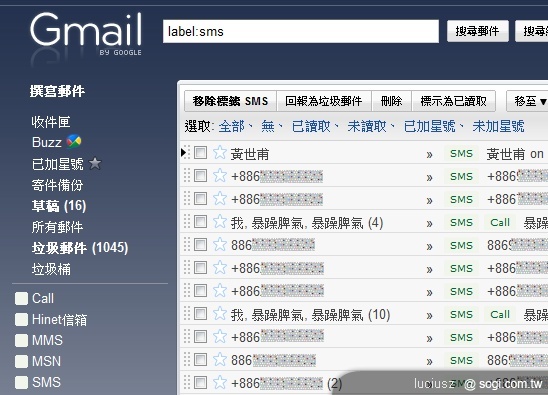Open the Call label in sidebar

coord(43,299)
